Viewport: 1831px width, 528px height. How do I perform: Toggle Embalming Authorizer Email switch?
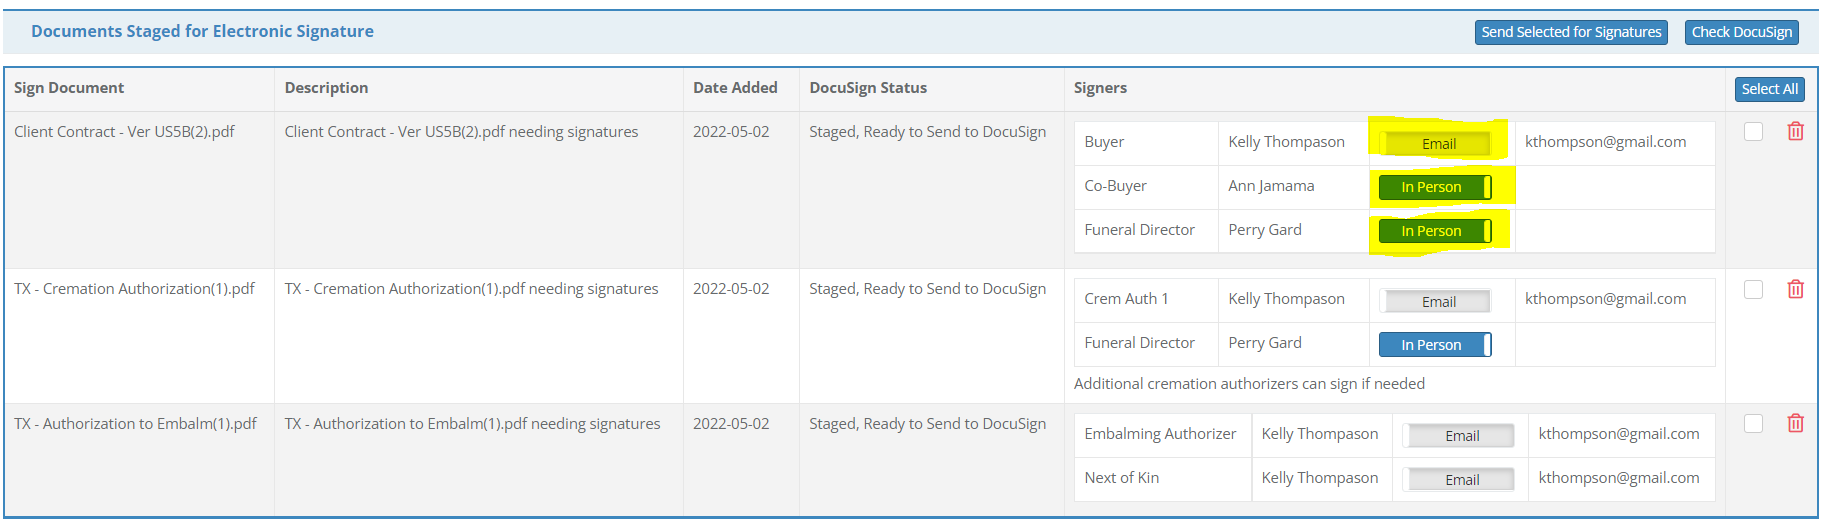click(x=1461, y=436)
